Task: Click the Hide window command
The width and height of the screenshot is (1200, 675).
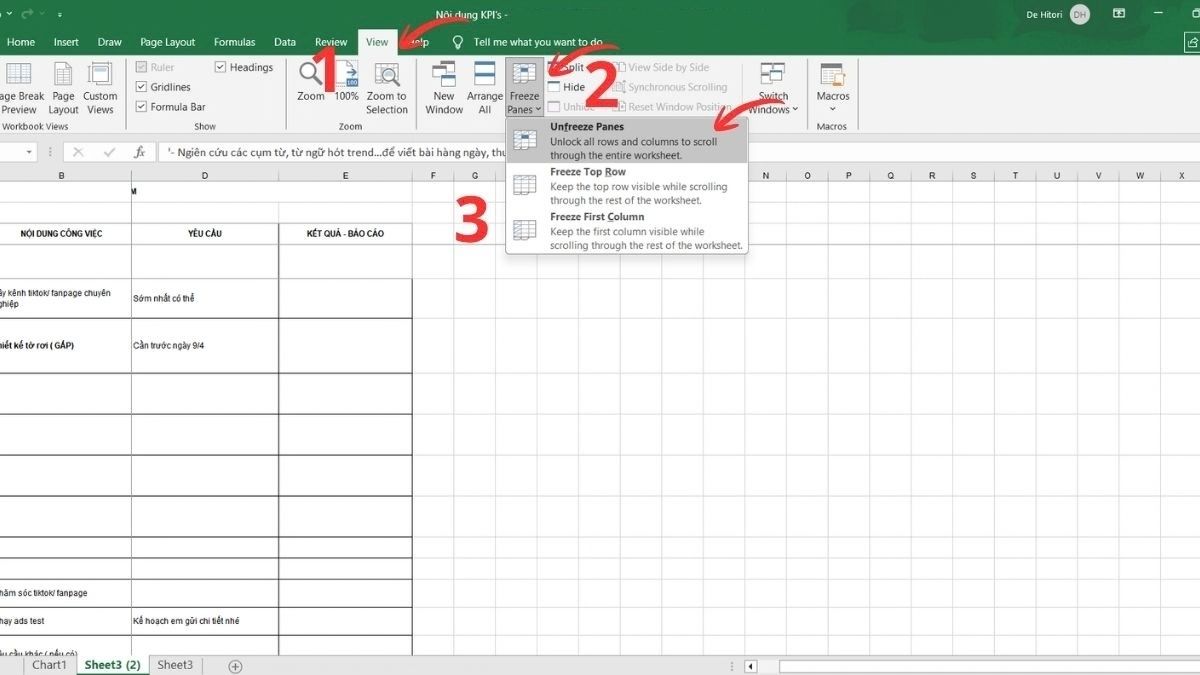Action: pyautogui.click(x=566, y=87)
